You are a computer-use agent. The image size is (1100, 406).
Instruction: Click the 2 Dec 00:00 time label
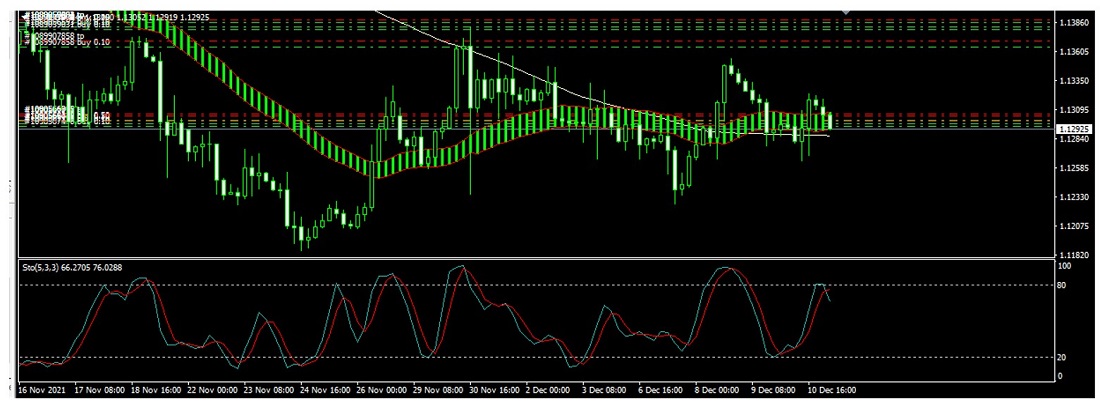click(550, 389)
